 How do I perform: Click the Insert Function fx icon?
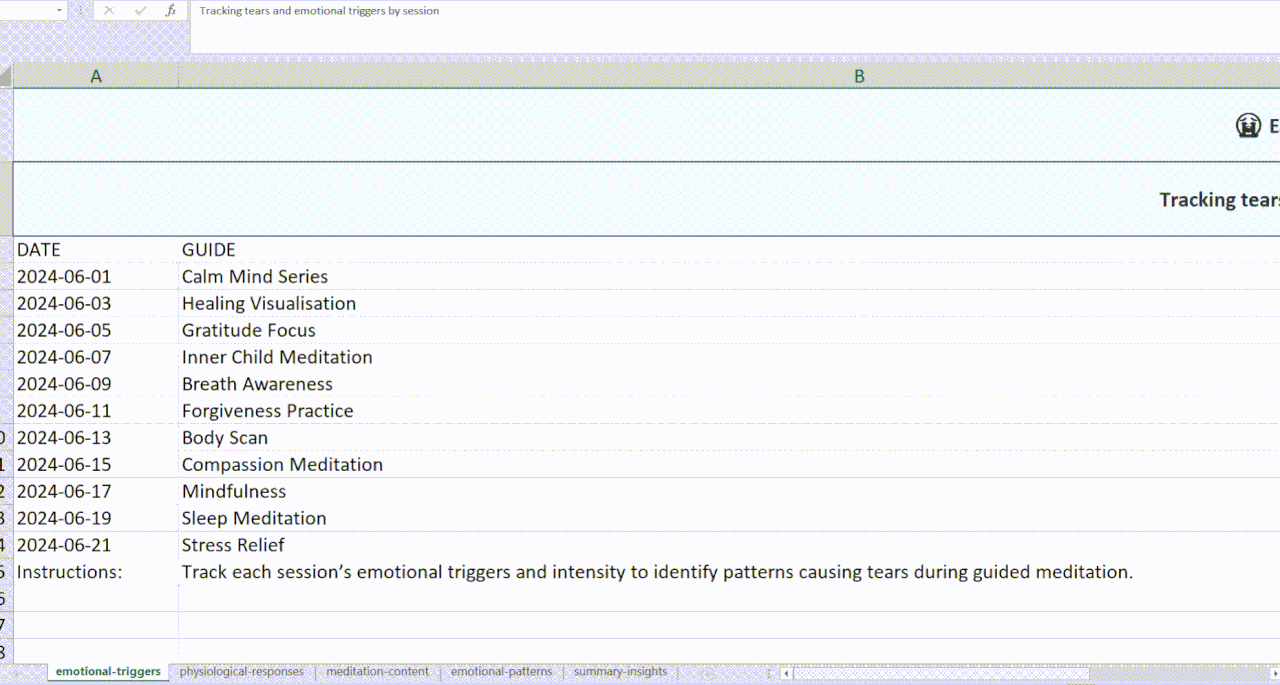click(x=171, y=11)
